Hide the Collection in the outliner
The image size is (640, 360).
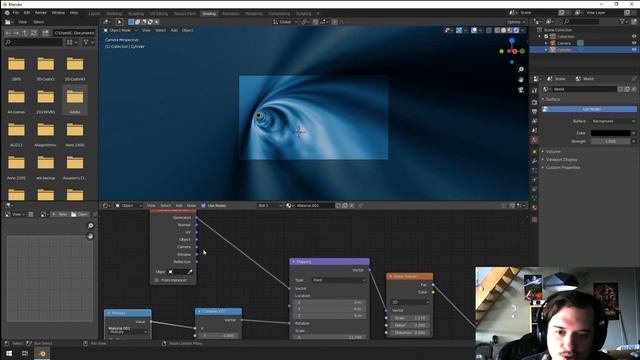point(634,36)
